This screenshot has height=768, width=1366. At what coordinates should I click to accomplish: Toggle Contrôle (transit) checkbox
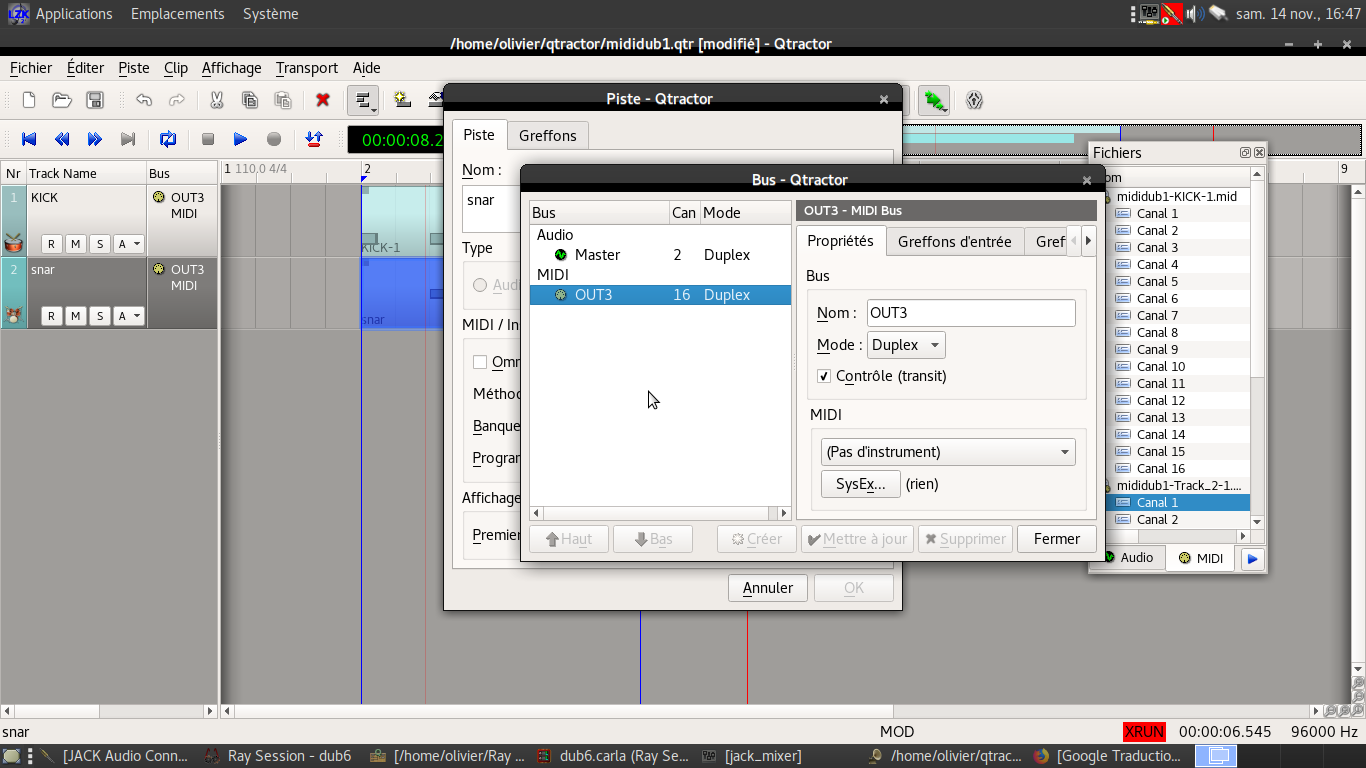(x=824, y=376)
